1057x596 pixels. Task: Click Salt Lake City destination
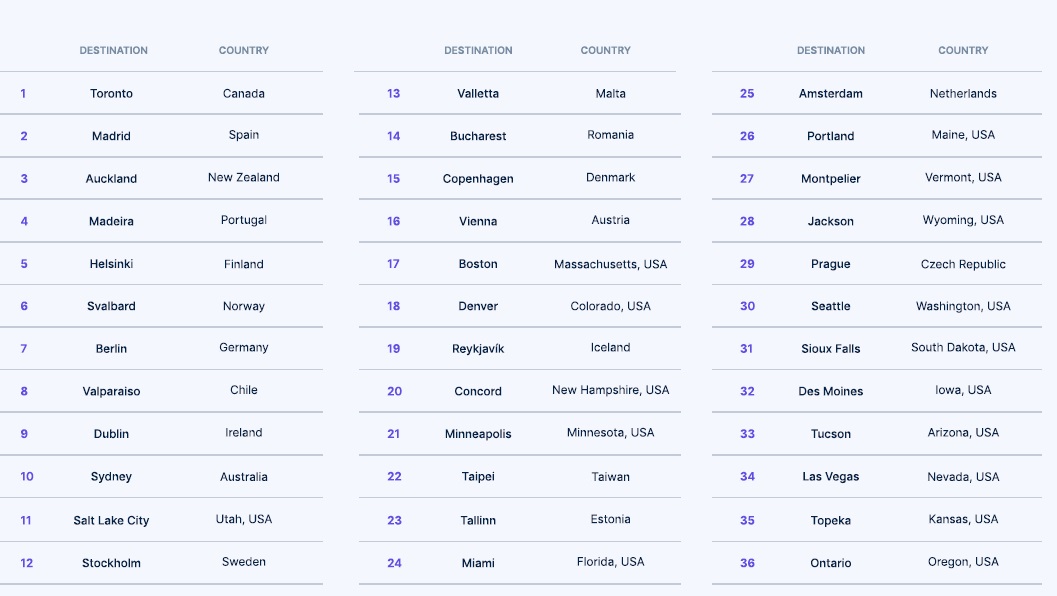(111, 520)
